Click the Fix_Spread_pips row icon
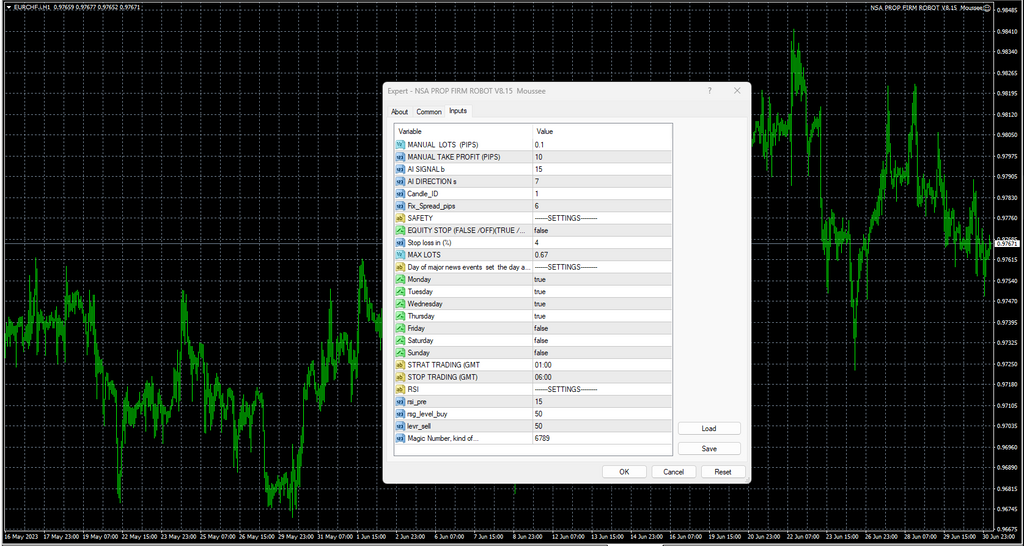This screenshot has height=546, width=1024. tap(400, 206)
